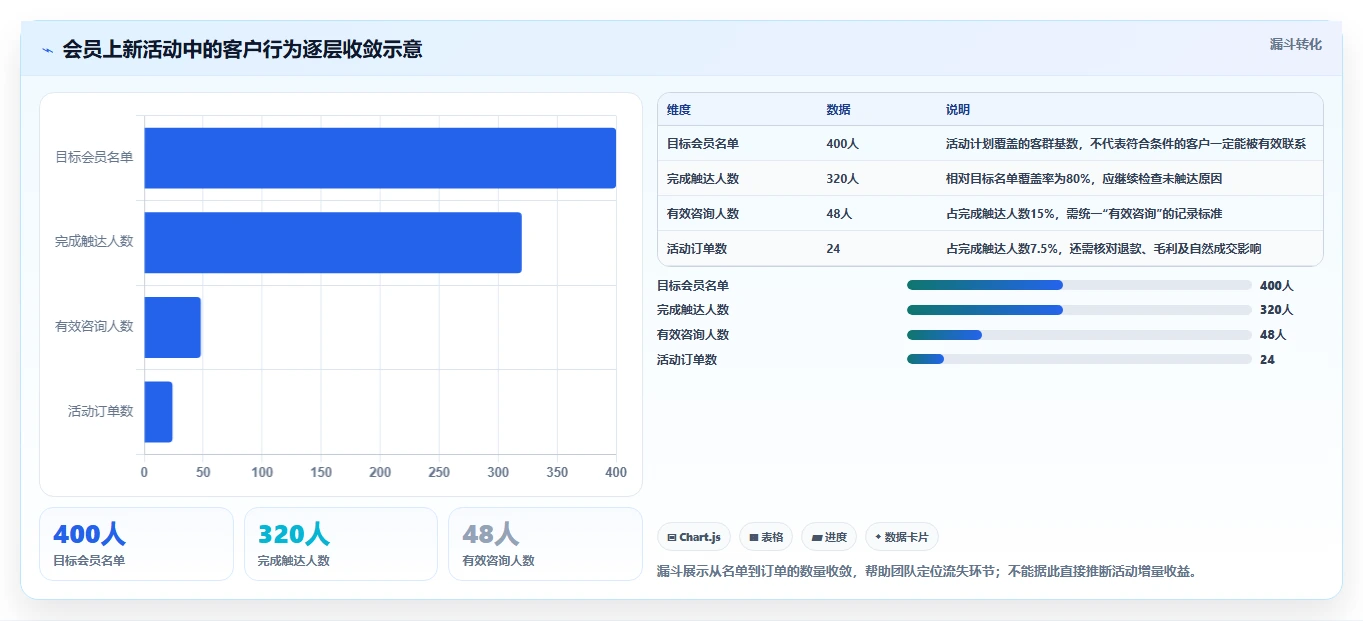Click the 有效咨询人数 y-axis label in chart
Image resolution: width=1363 pixels, height=621 pixels.
[94, 327]
